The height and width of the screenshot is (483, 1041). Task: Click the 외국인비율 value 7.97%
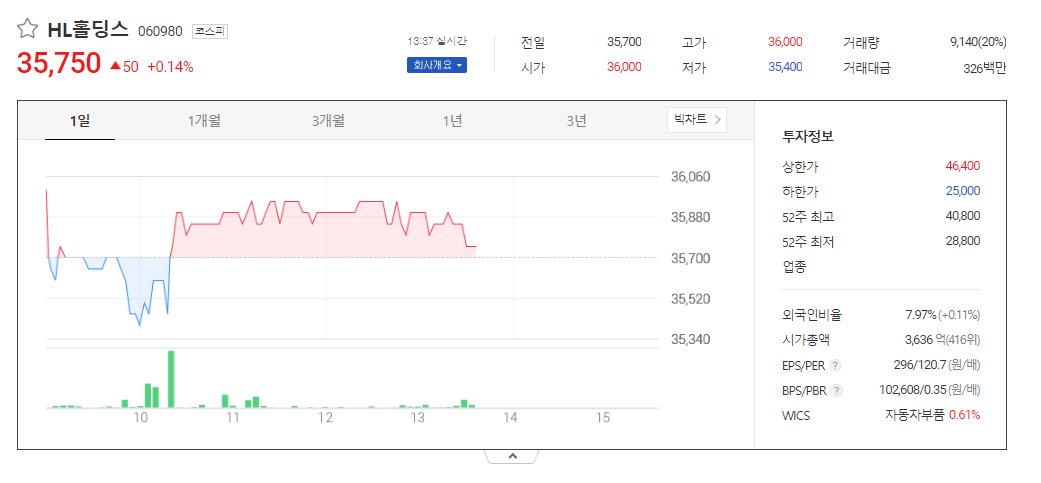click(921, 314)
